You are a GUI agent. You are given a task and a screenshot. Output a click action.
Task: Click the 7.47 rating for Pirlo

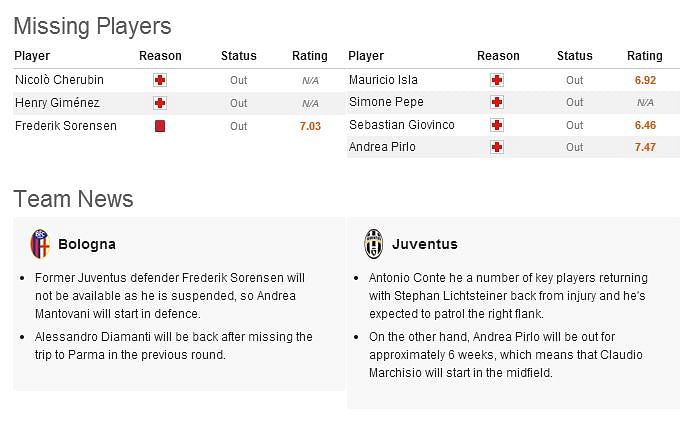(645, 147)
